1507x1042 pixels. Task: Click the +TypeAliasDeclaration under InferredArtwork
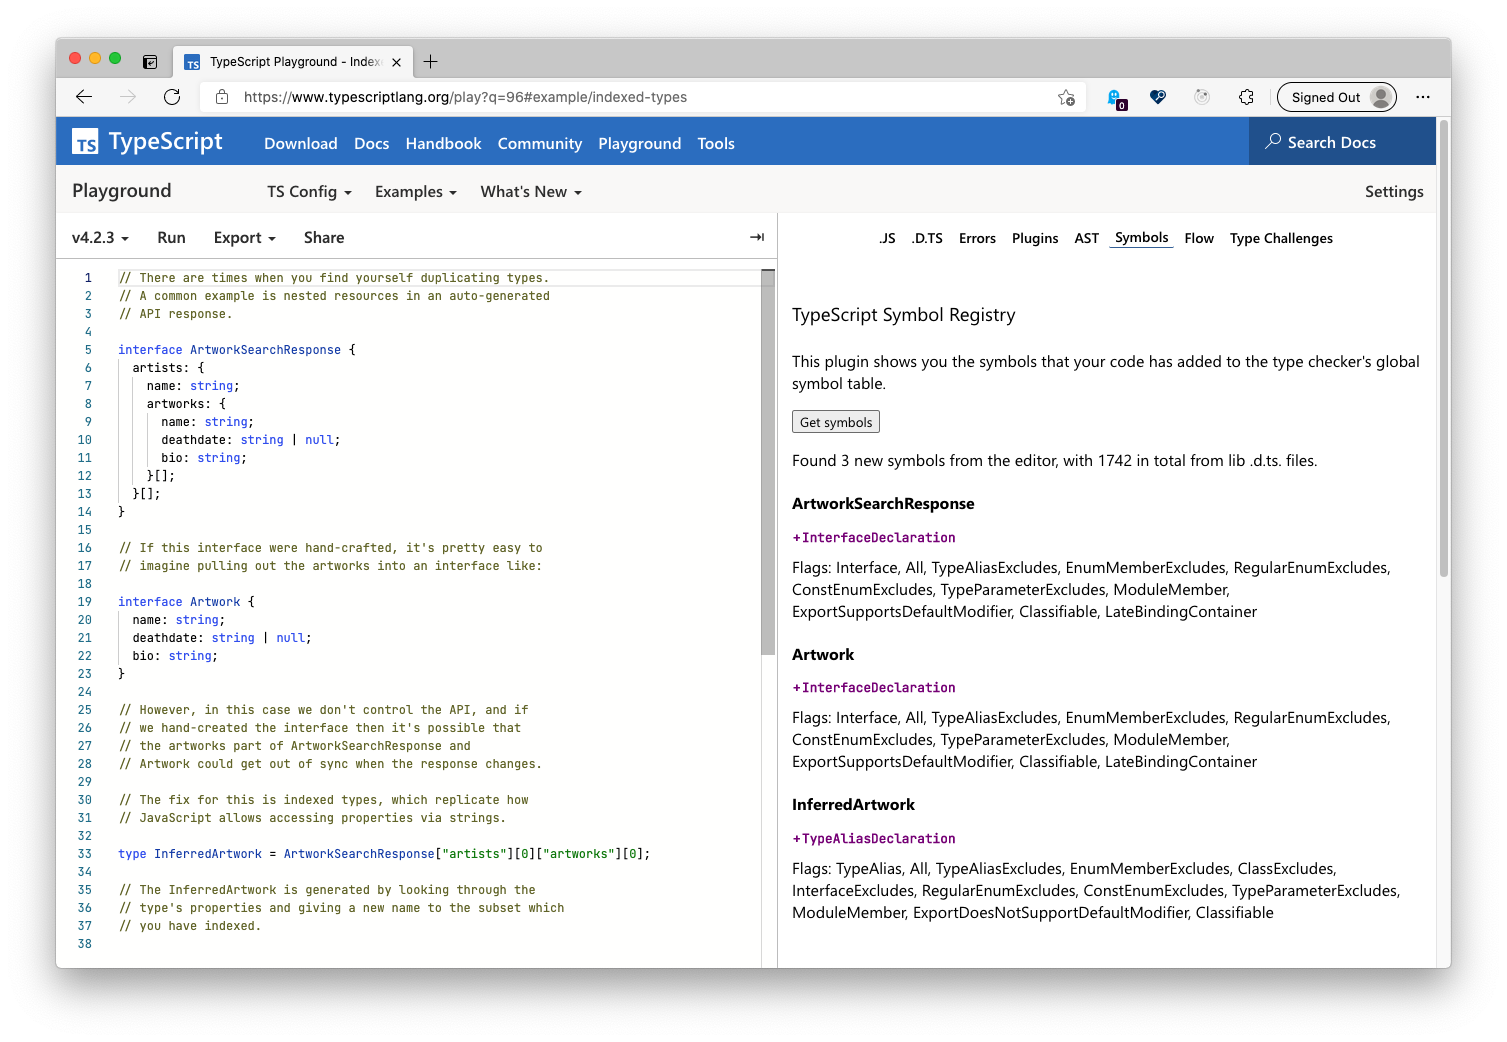[x=874, y=839]
